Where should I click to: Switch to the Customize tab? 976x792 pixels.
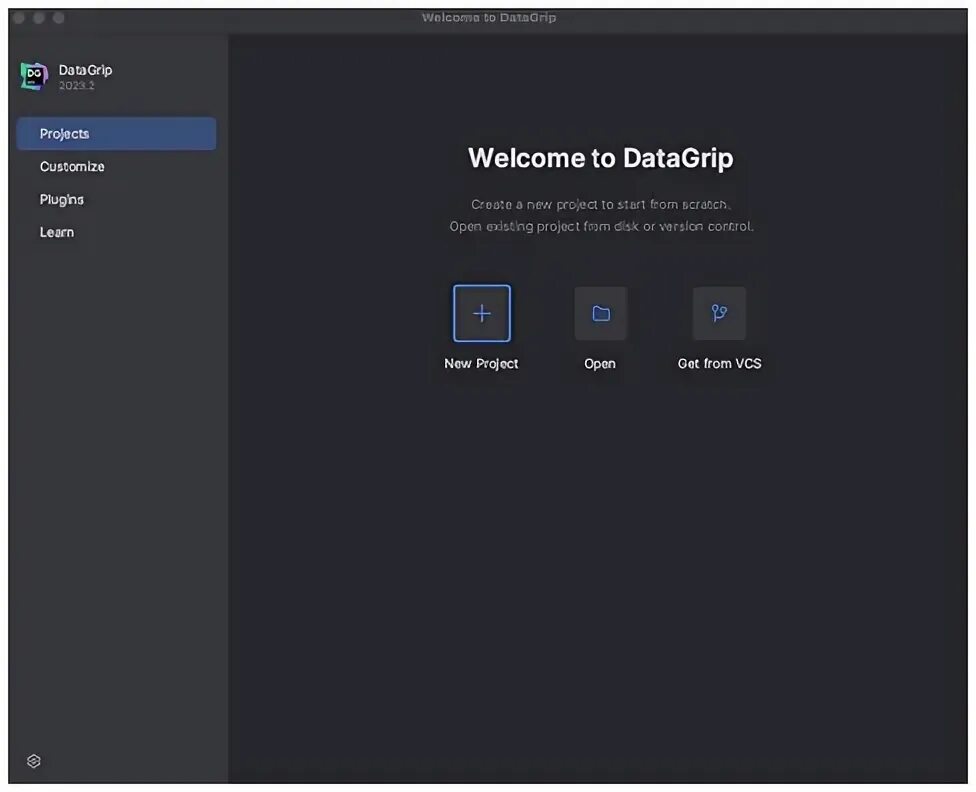point(116,166)
